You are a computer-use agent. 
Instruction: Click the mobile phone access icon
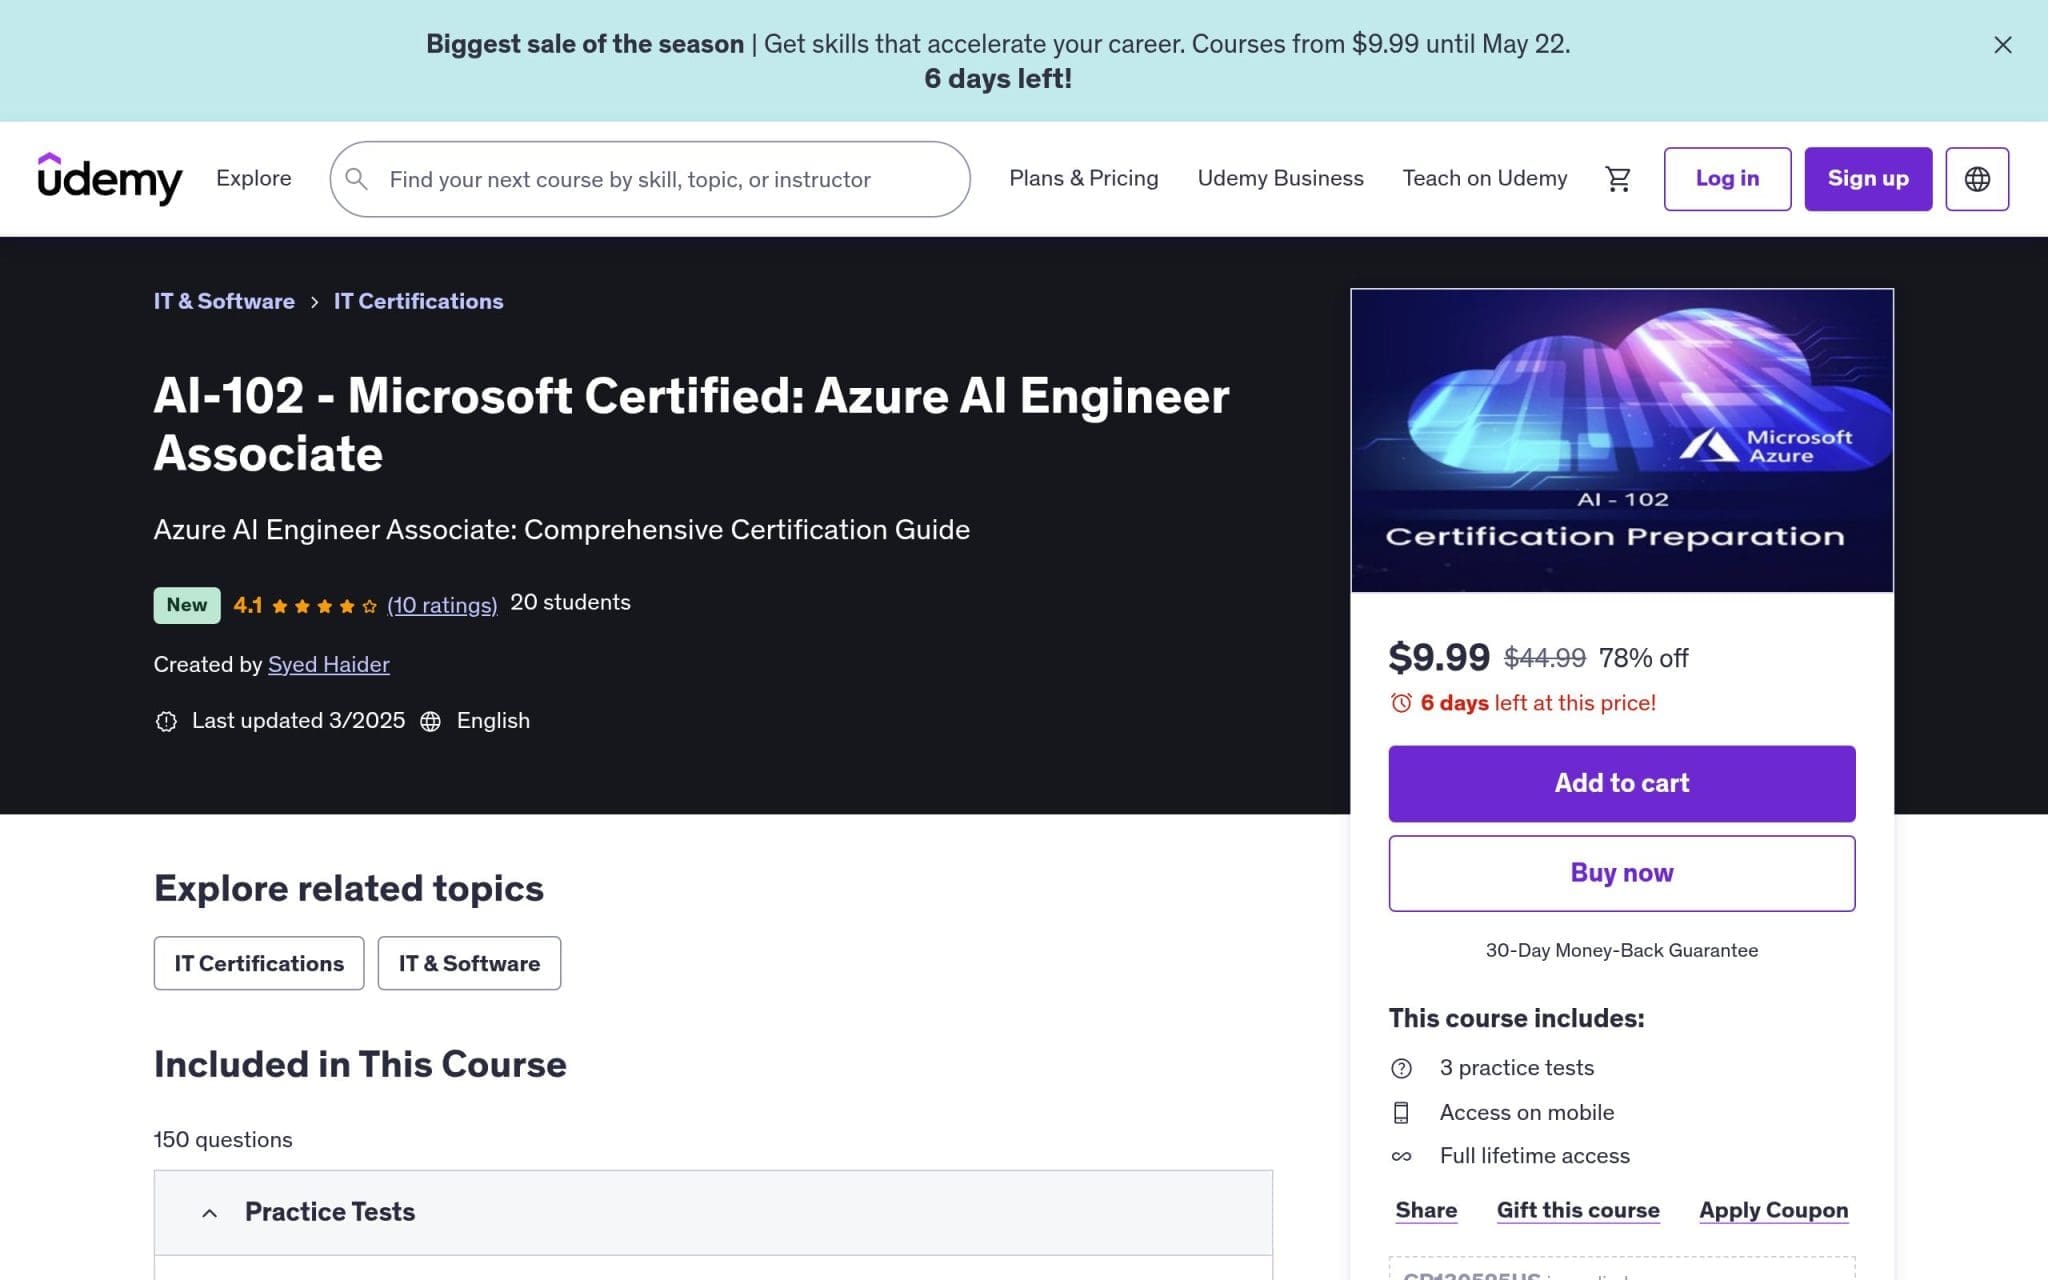1401,1112
